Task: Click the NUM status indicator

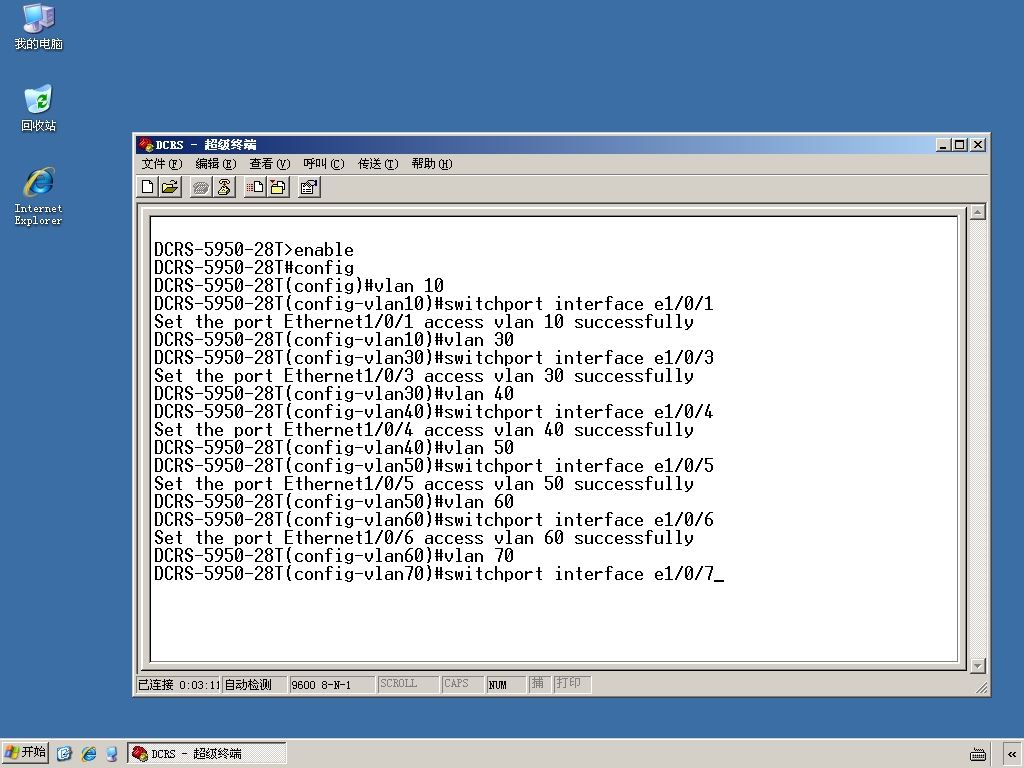Action: 506,684
